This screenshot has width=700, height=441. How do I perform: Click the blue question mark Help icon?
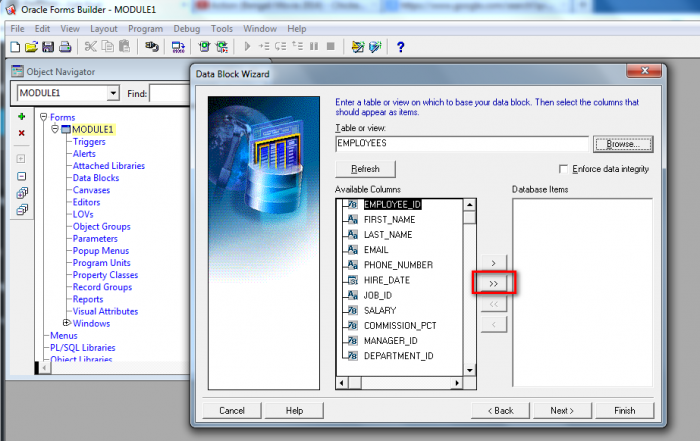(400, 47)
